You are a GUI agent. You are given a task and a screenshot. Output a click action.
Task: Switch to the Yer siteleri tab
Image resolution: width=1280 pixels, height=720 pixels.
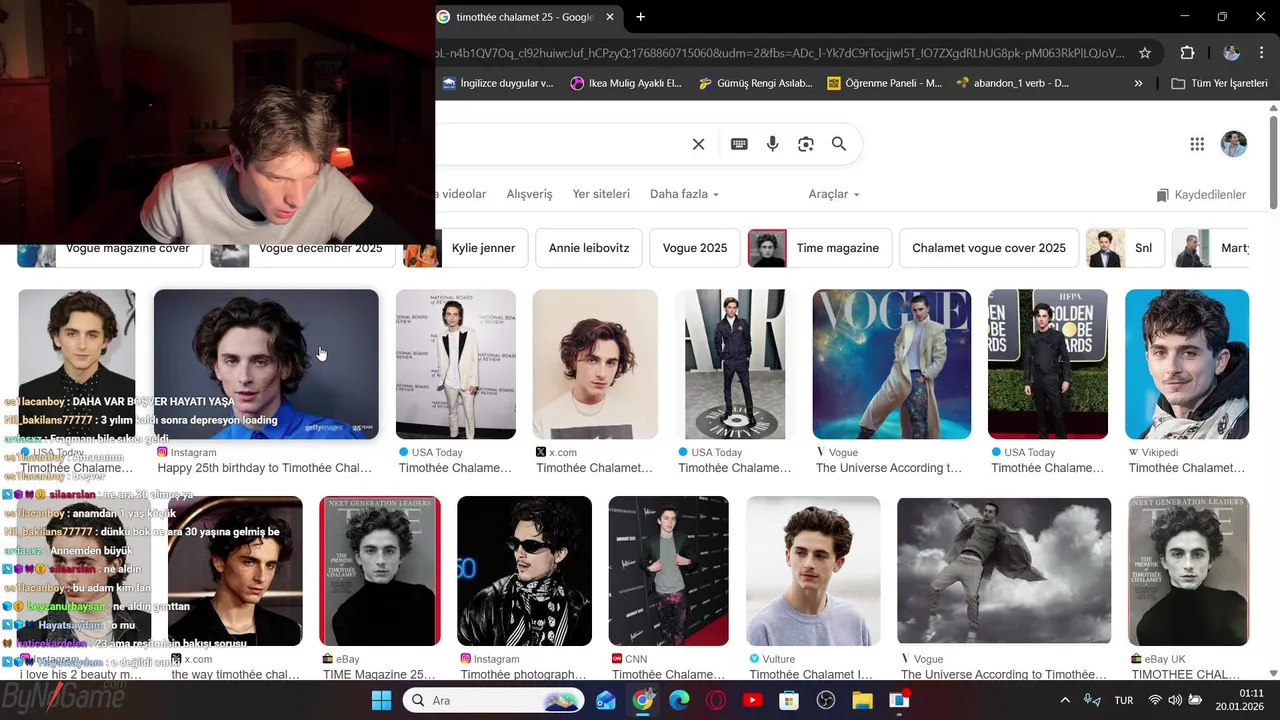point(601,194)
